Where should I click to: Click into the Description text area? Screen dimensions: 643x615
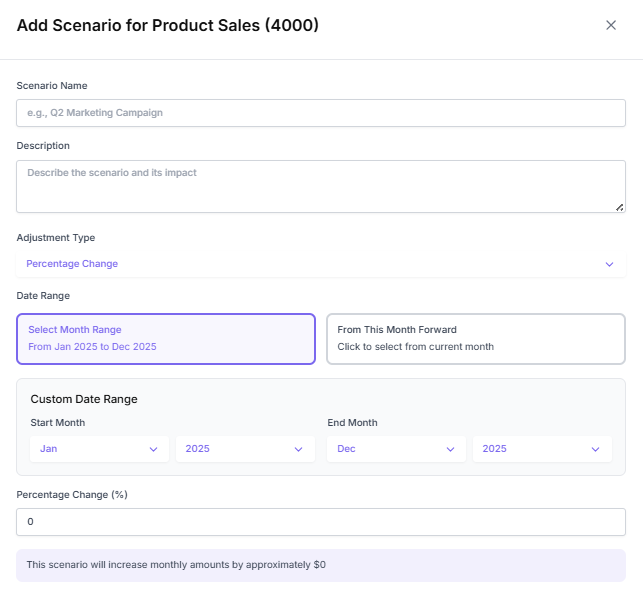320,186
